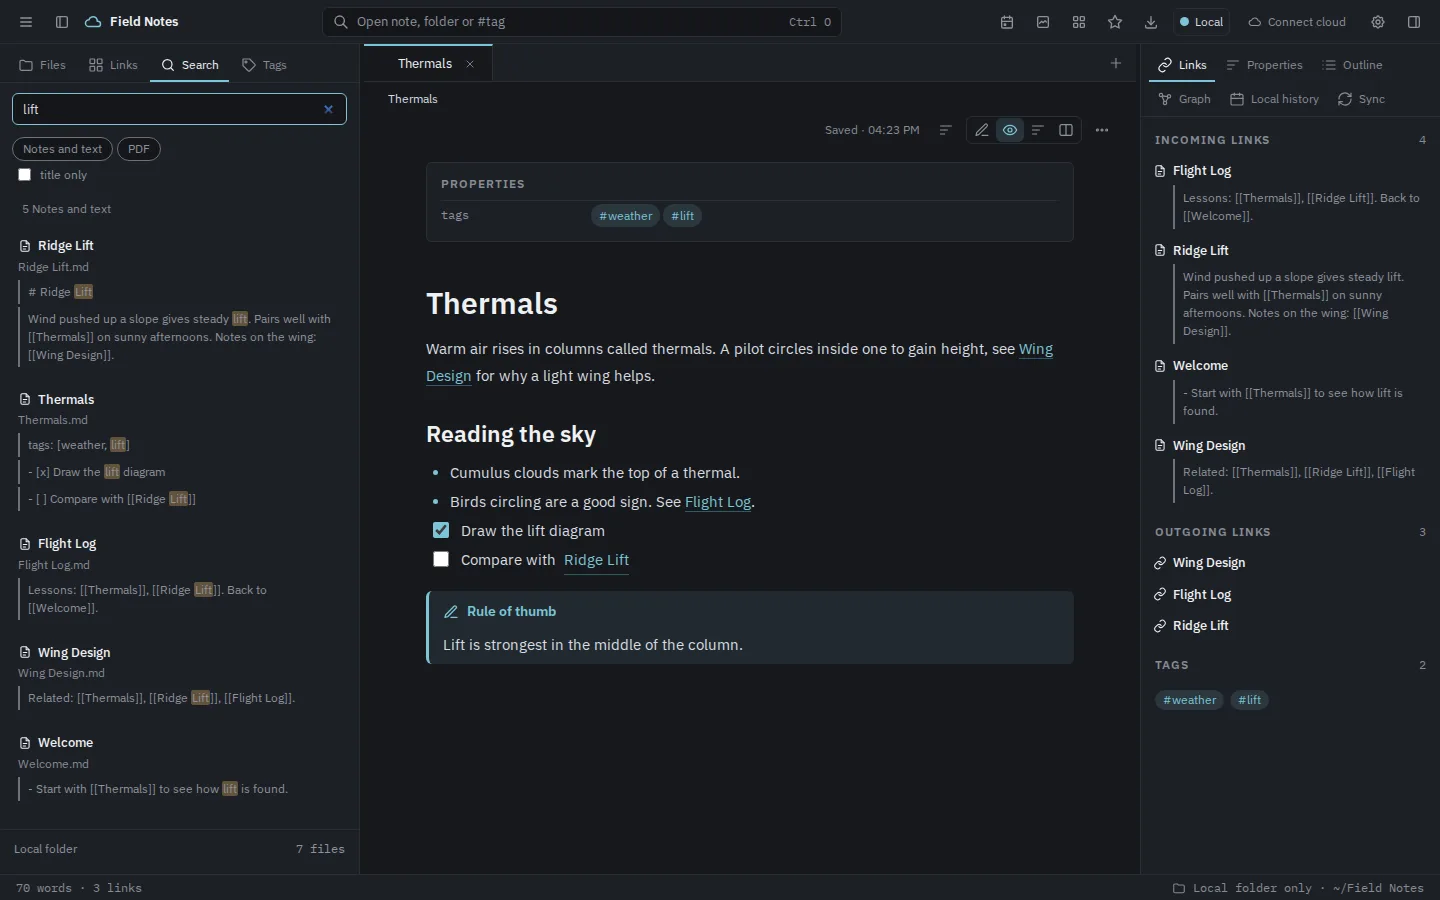
Task: Toggle the right sidebar panel icon
Action: point(1414,22)
